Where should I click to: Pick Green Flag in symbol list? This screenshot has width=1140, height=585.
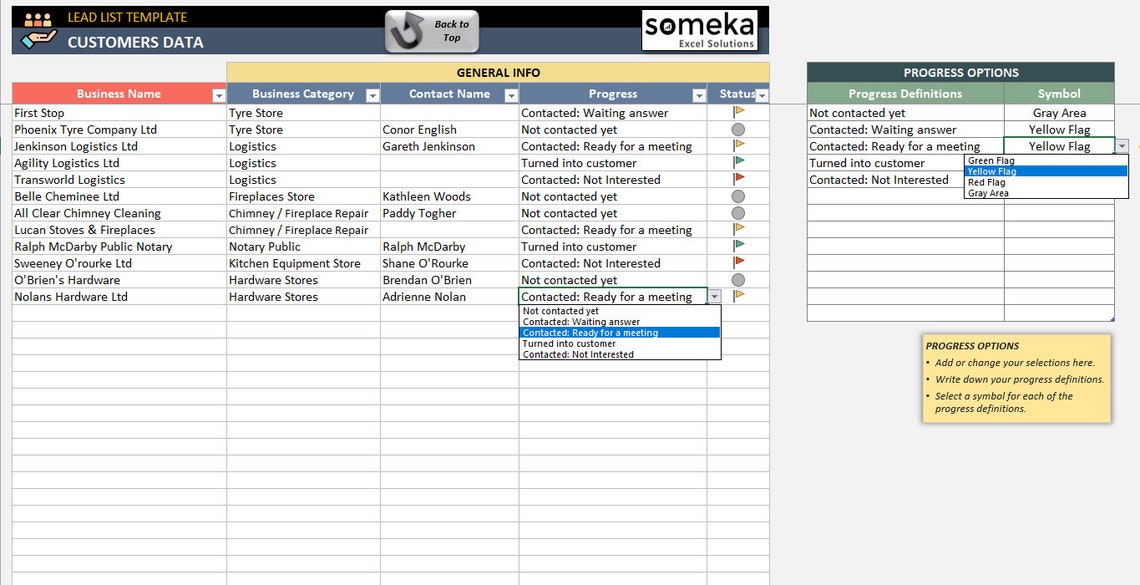[x=1046, y=161]
